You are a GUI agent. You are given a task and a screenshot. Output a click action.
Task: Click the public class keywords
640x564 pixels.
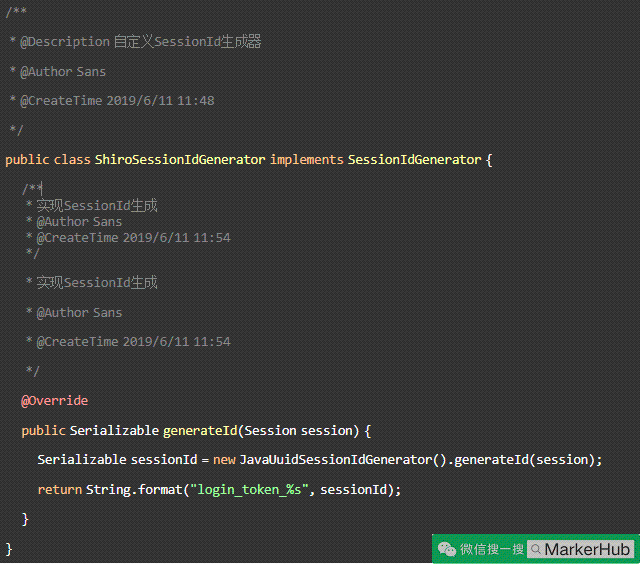[48, 160]
